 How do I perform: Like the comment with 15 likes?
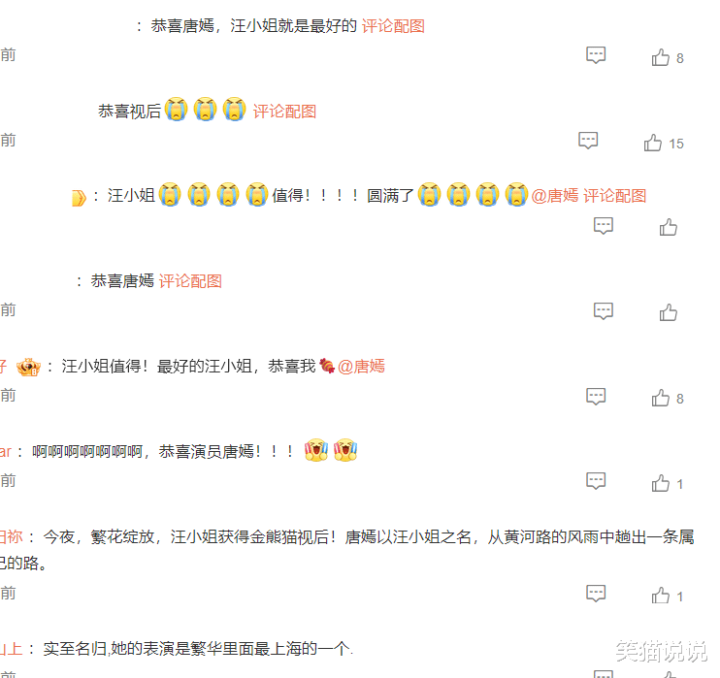[652, 143]
